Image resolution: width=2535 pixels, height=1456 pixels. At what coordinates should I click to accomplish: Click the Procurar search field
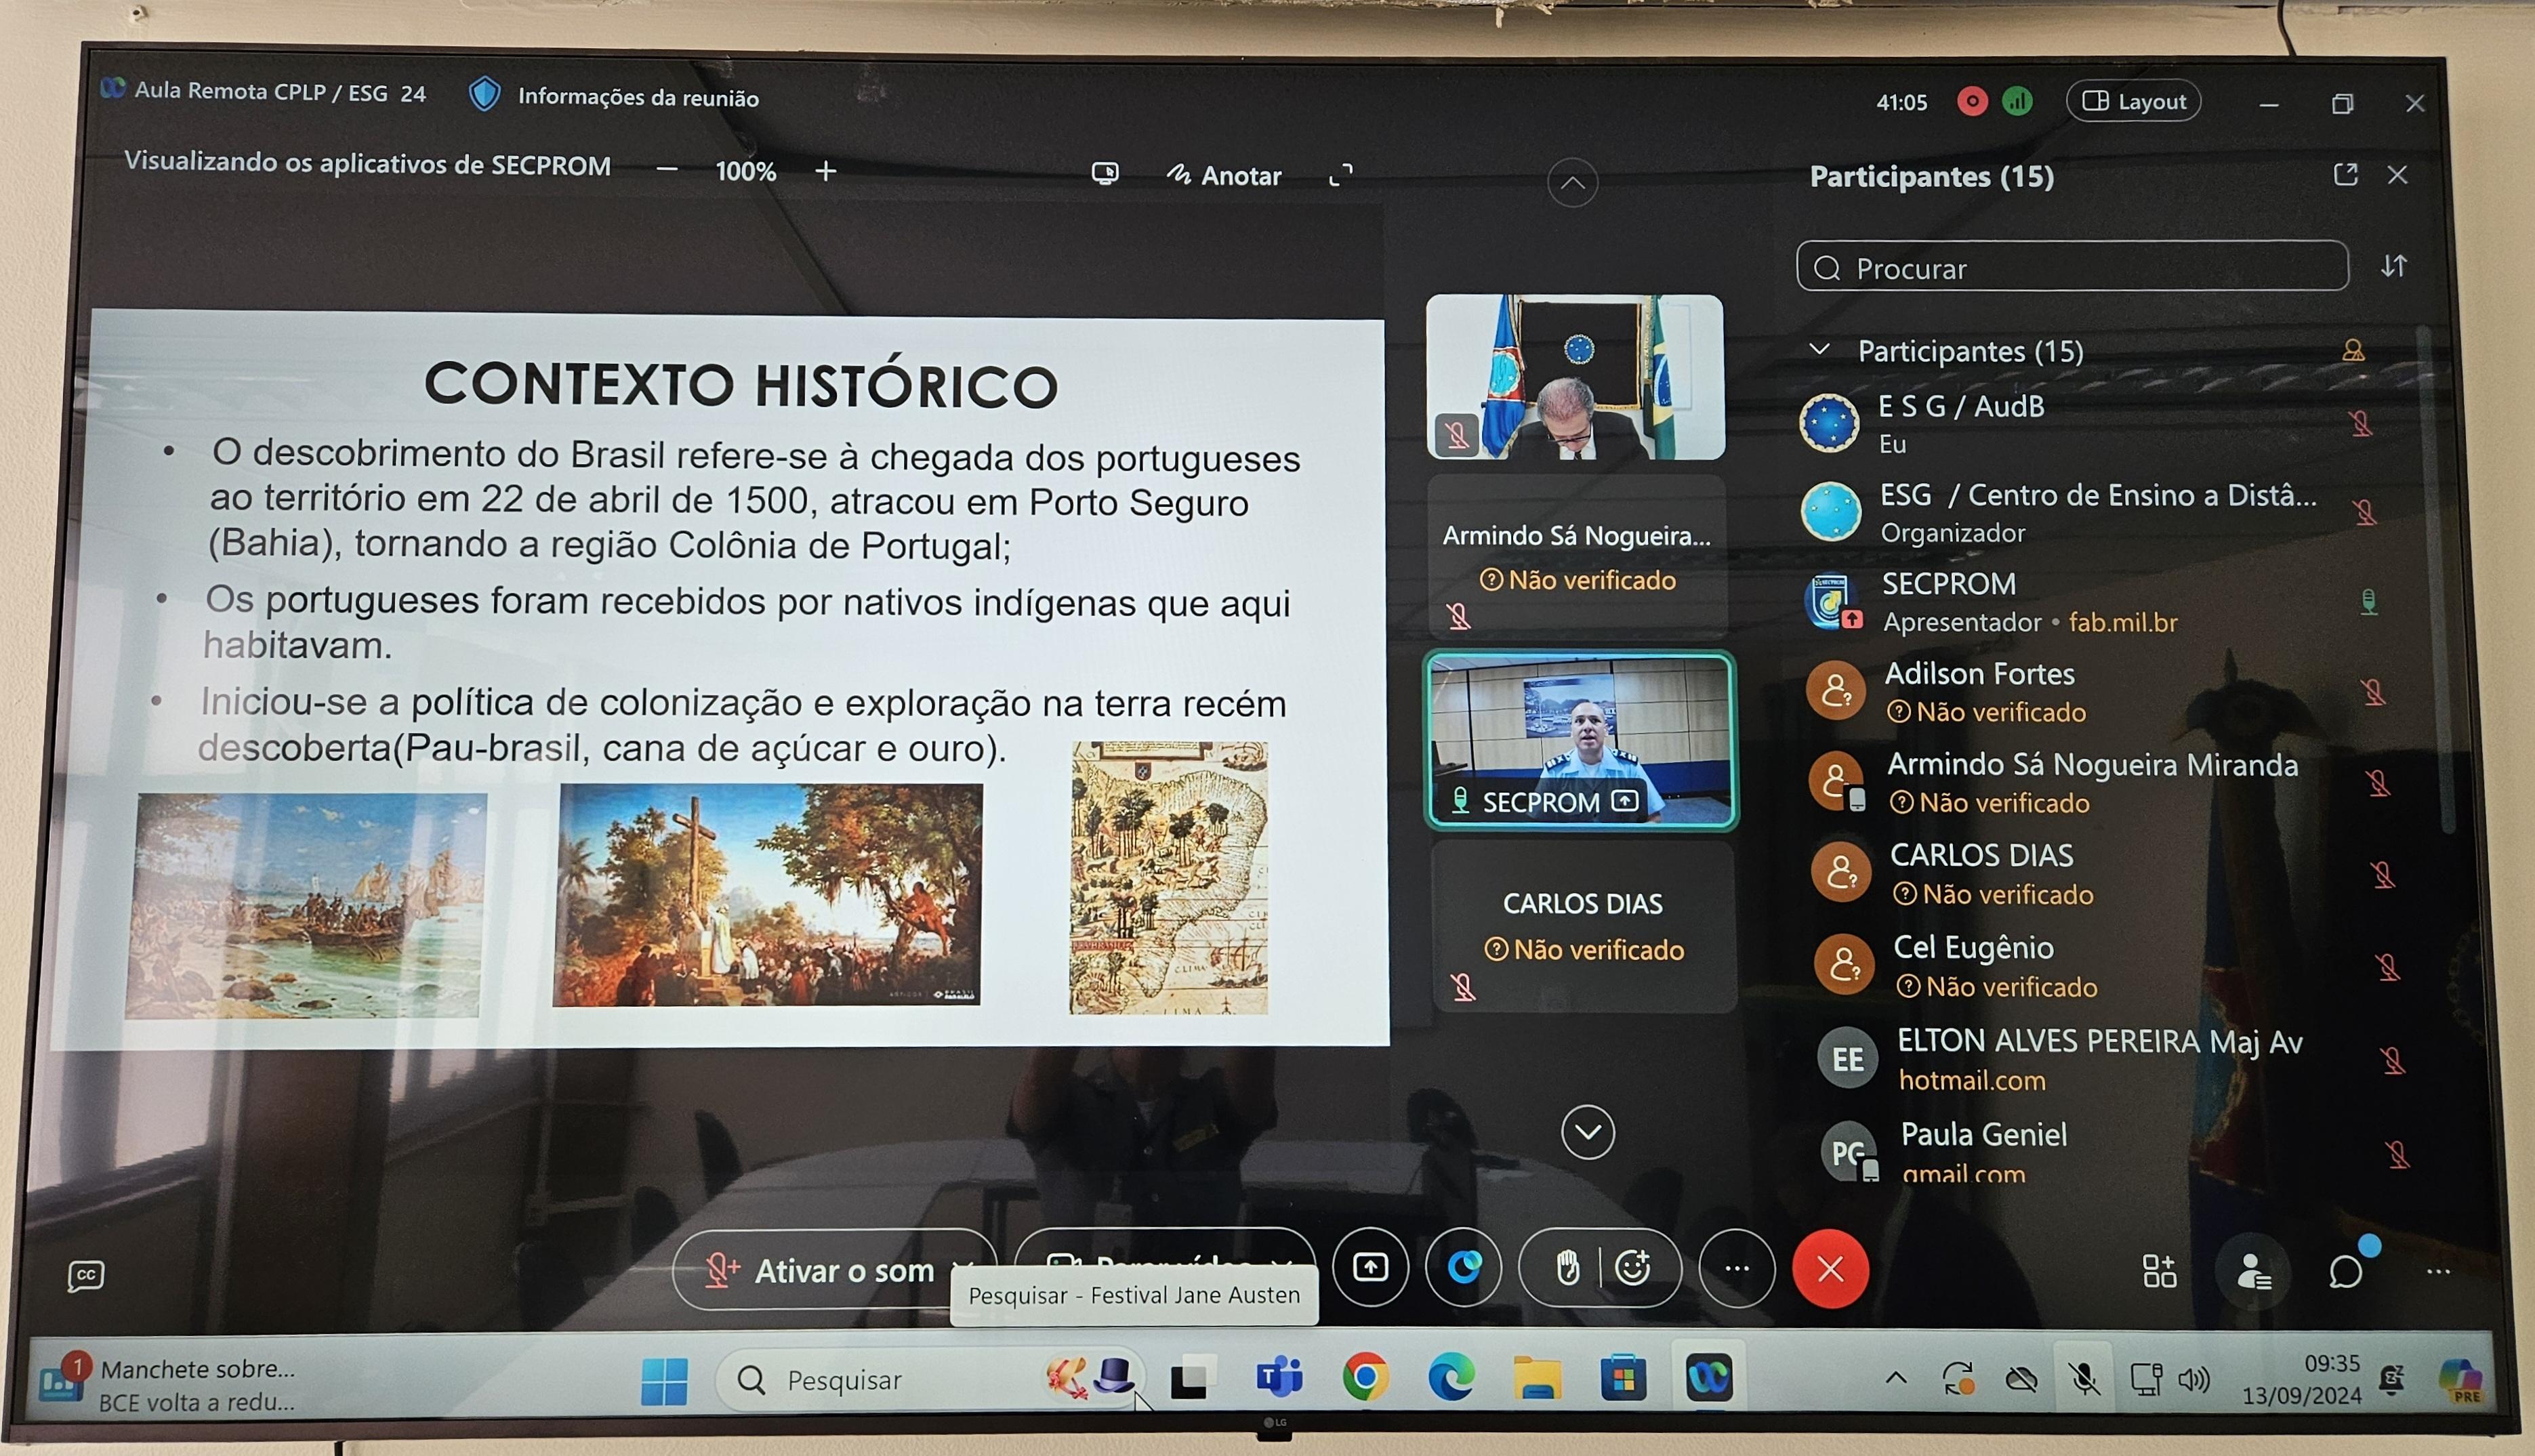(x=2071, y=267)
